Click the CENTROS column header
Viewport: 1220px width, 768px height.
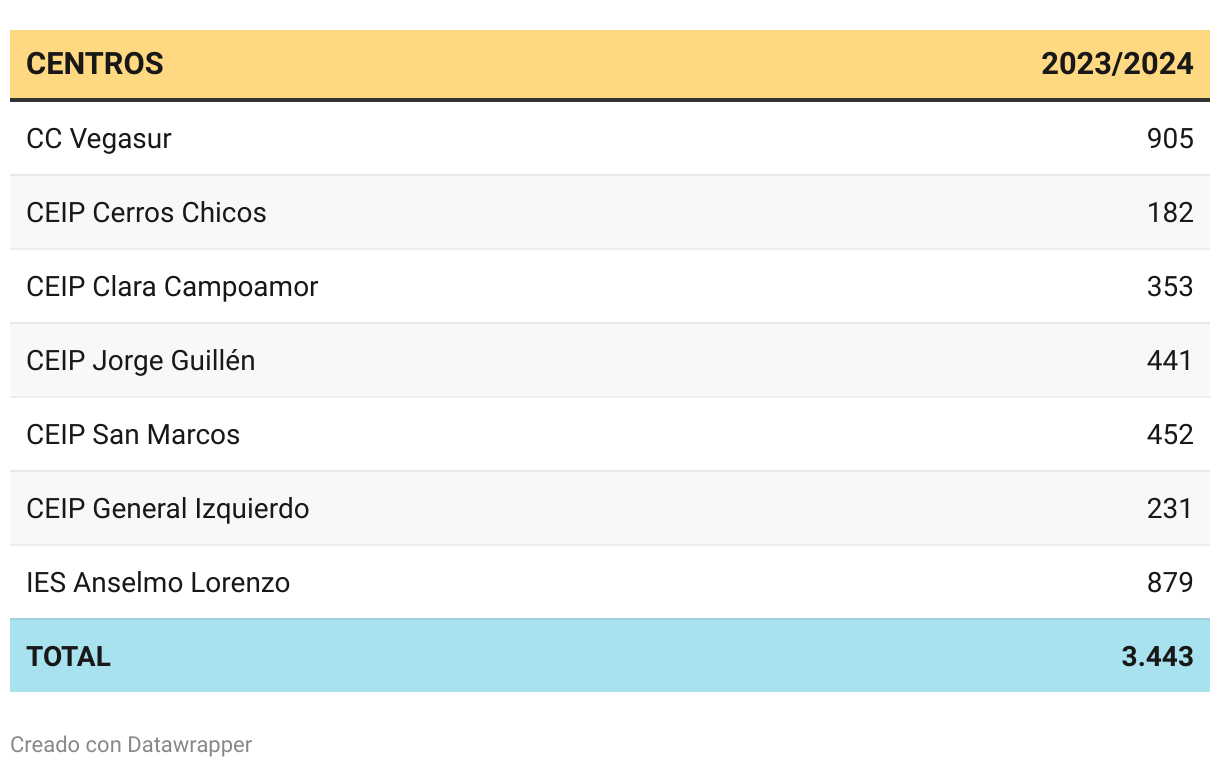95,64
